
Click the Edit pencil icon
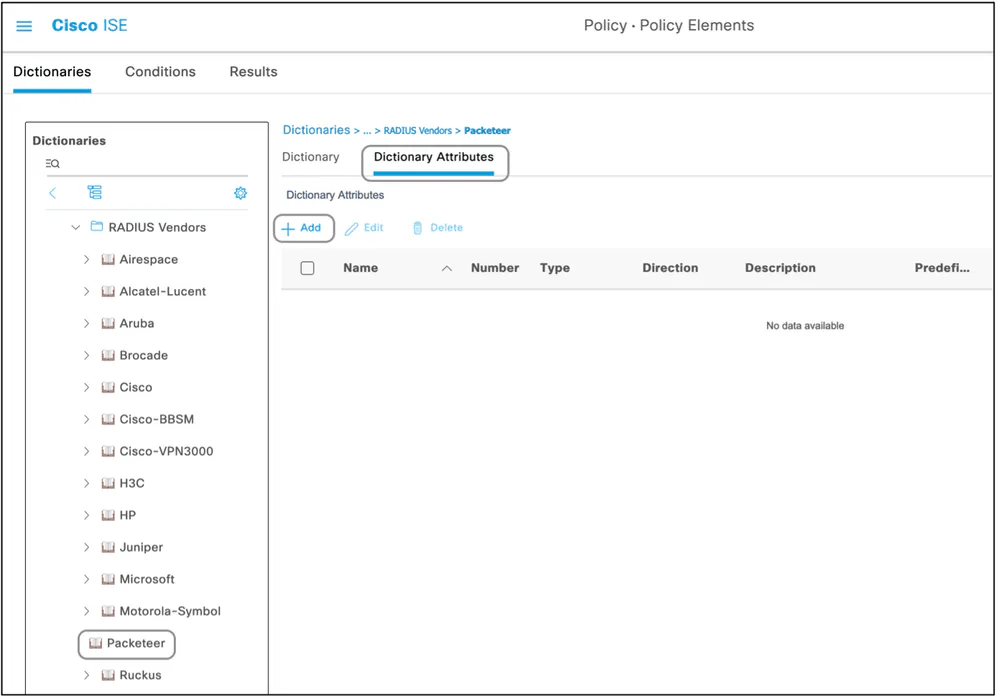364,228
